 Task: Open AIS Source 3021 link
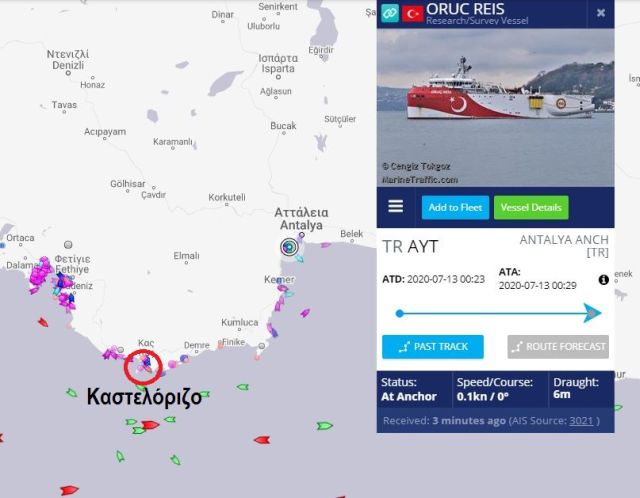tap(581, 421)
